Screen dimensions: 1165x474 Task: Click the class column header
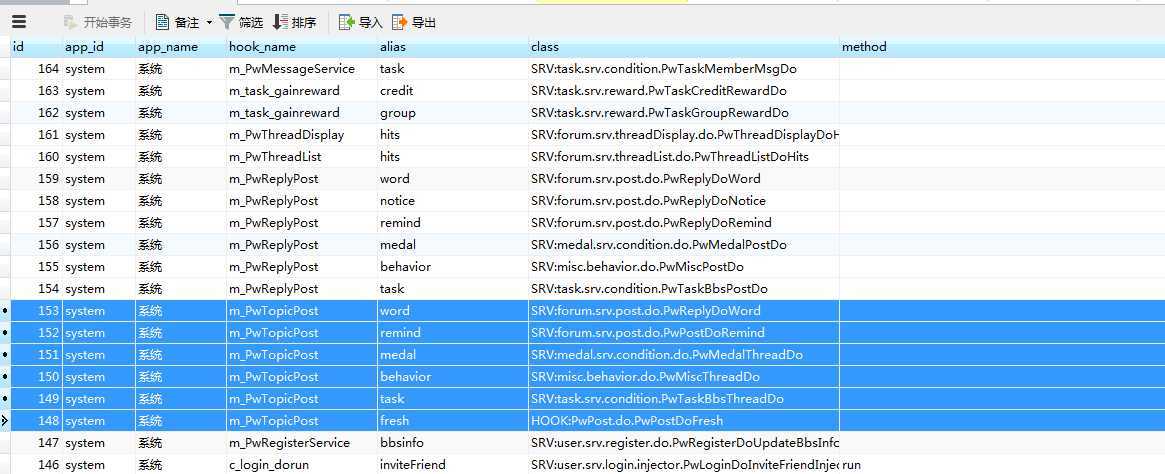(684, 47)
